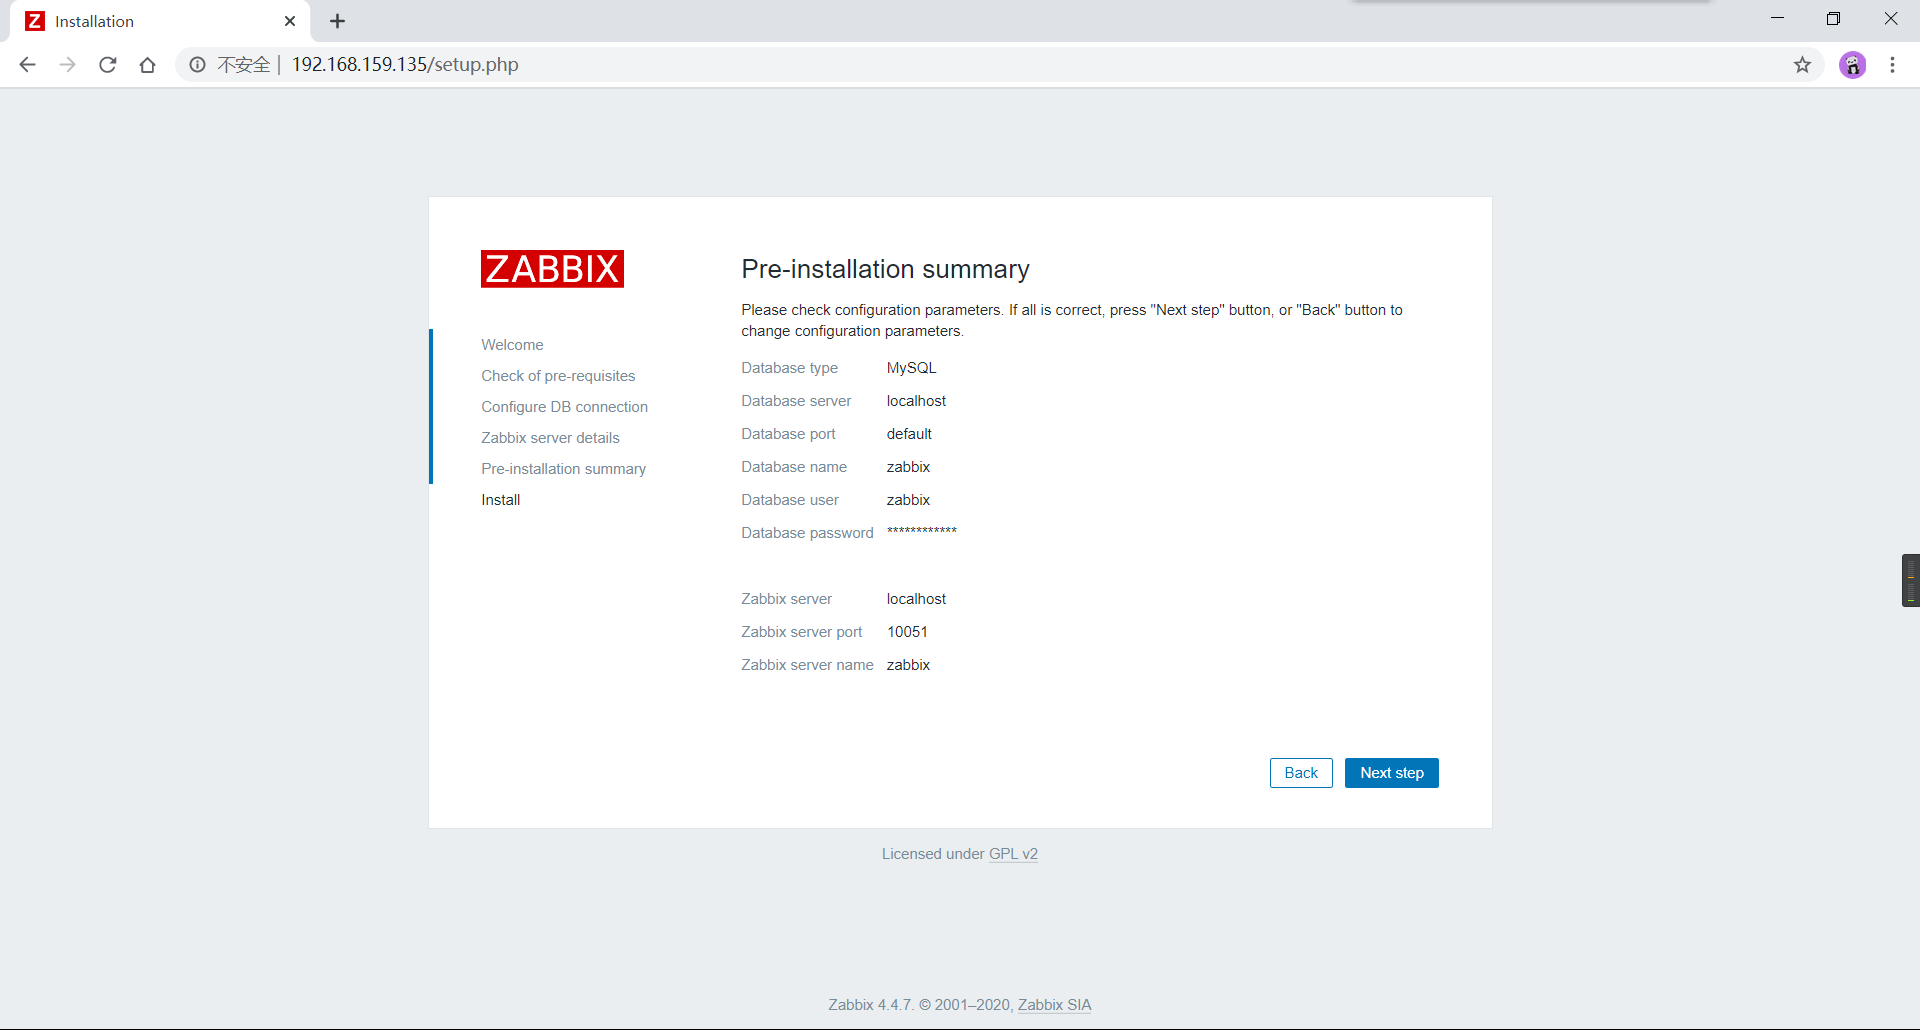Click the browser forward arrow icon
Screen dimensions: 1920x1030
tap(67, 65)
